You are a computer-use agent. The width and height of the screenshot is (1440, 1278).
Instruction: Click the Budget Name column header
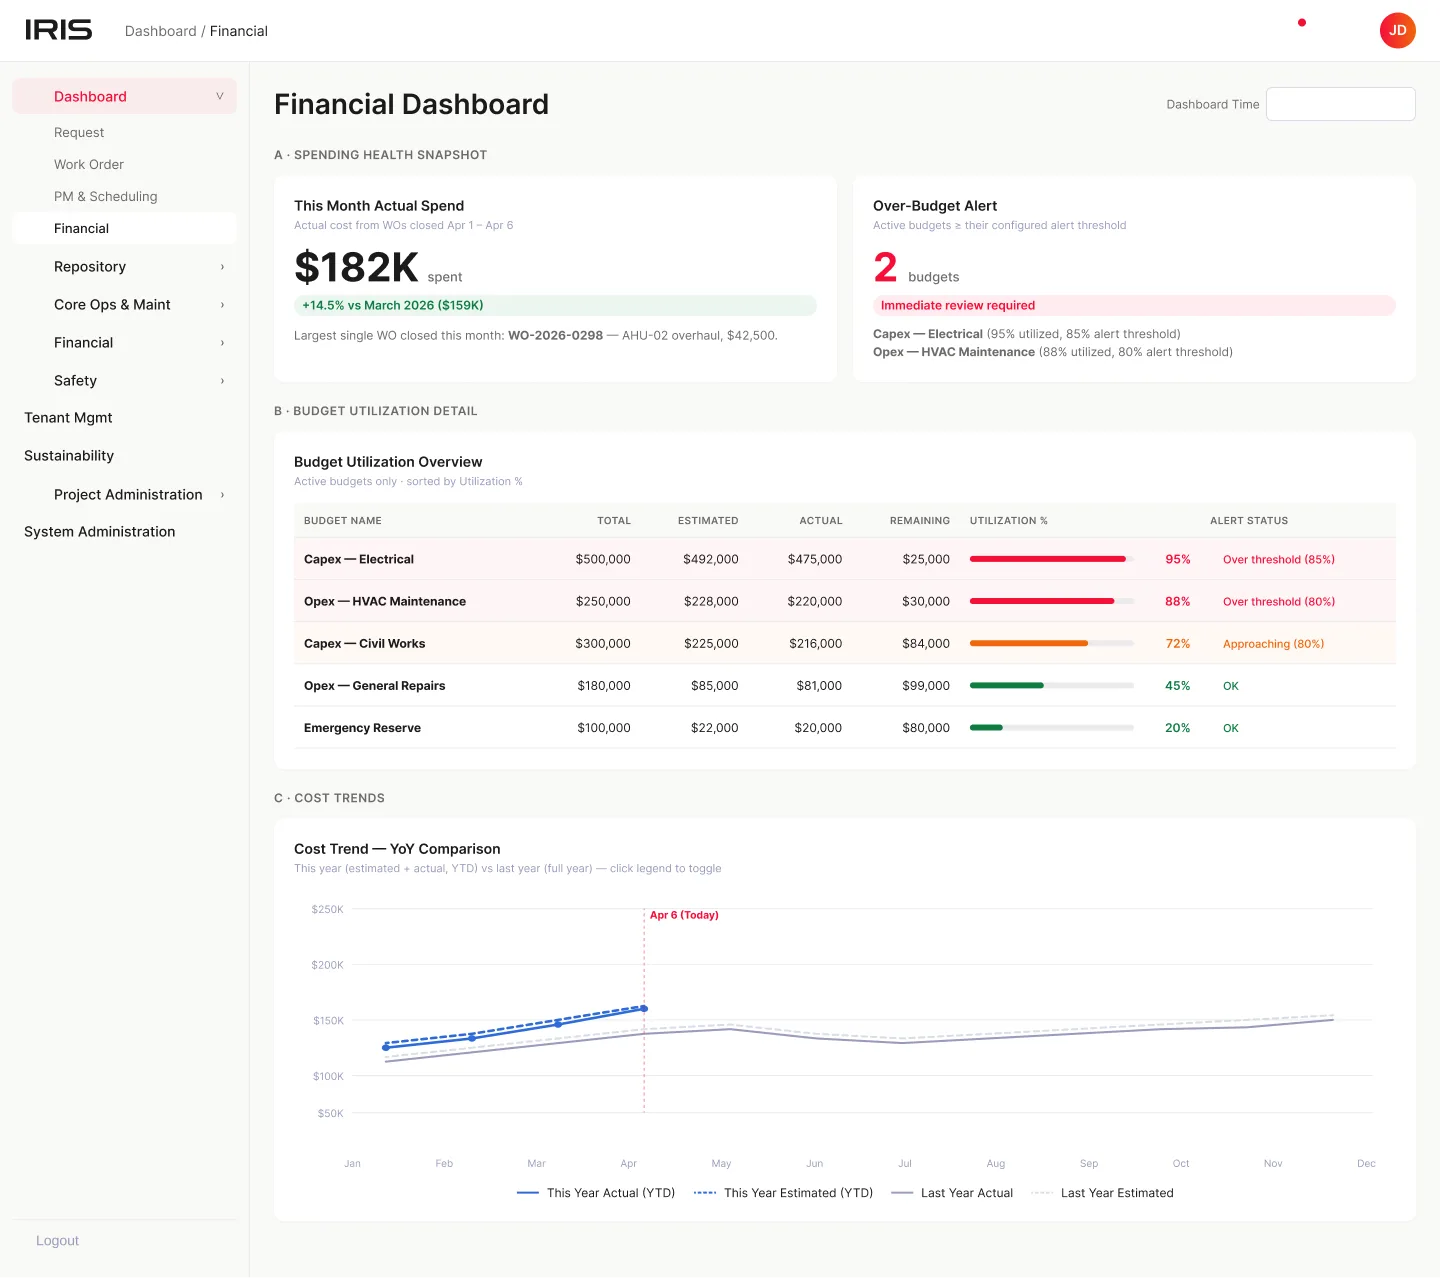343,520
